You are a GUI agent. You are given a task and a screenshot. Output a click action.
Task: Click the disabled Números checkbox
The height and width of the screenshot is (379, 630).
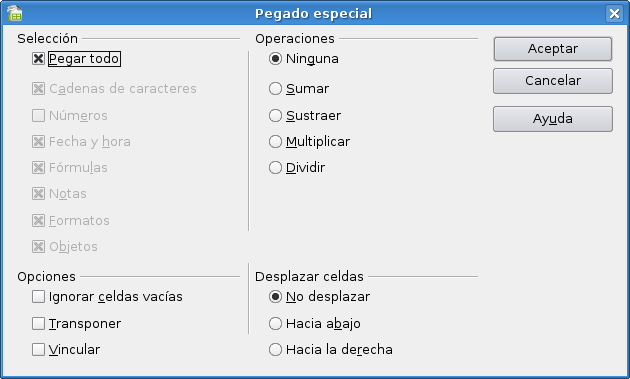[38, 115]
